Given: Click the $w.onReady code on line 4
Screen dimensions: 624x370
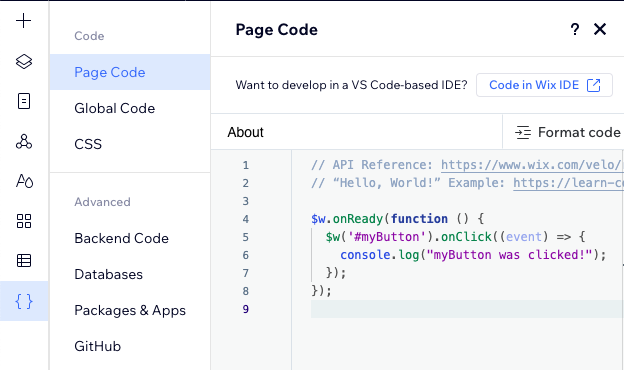Looking at the screenshot, I should 347,219.
